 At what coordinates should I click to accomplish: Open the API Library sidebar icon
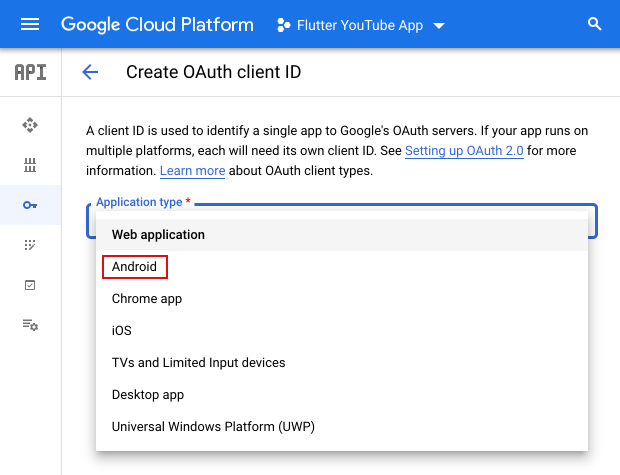point(30,165)
